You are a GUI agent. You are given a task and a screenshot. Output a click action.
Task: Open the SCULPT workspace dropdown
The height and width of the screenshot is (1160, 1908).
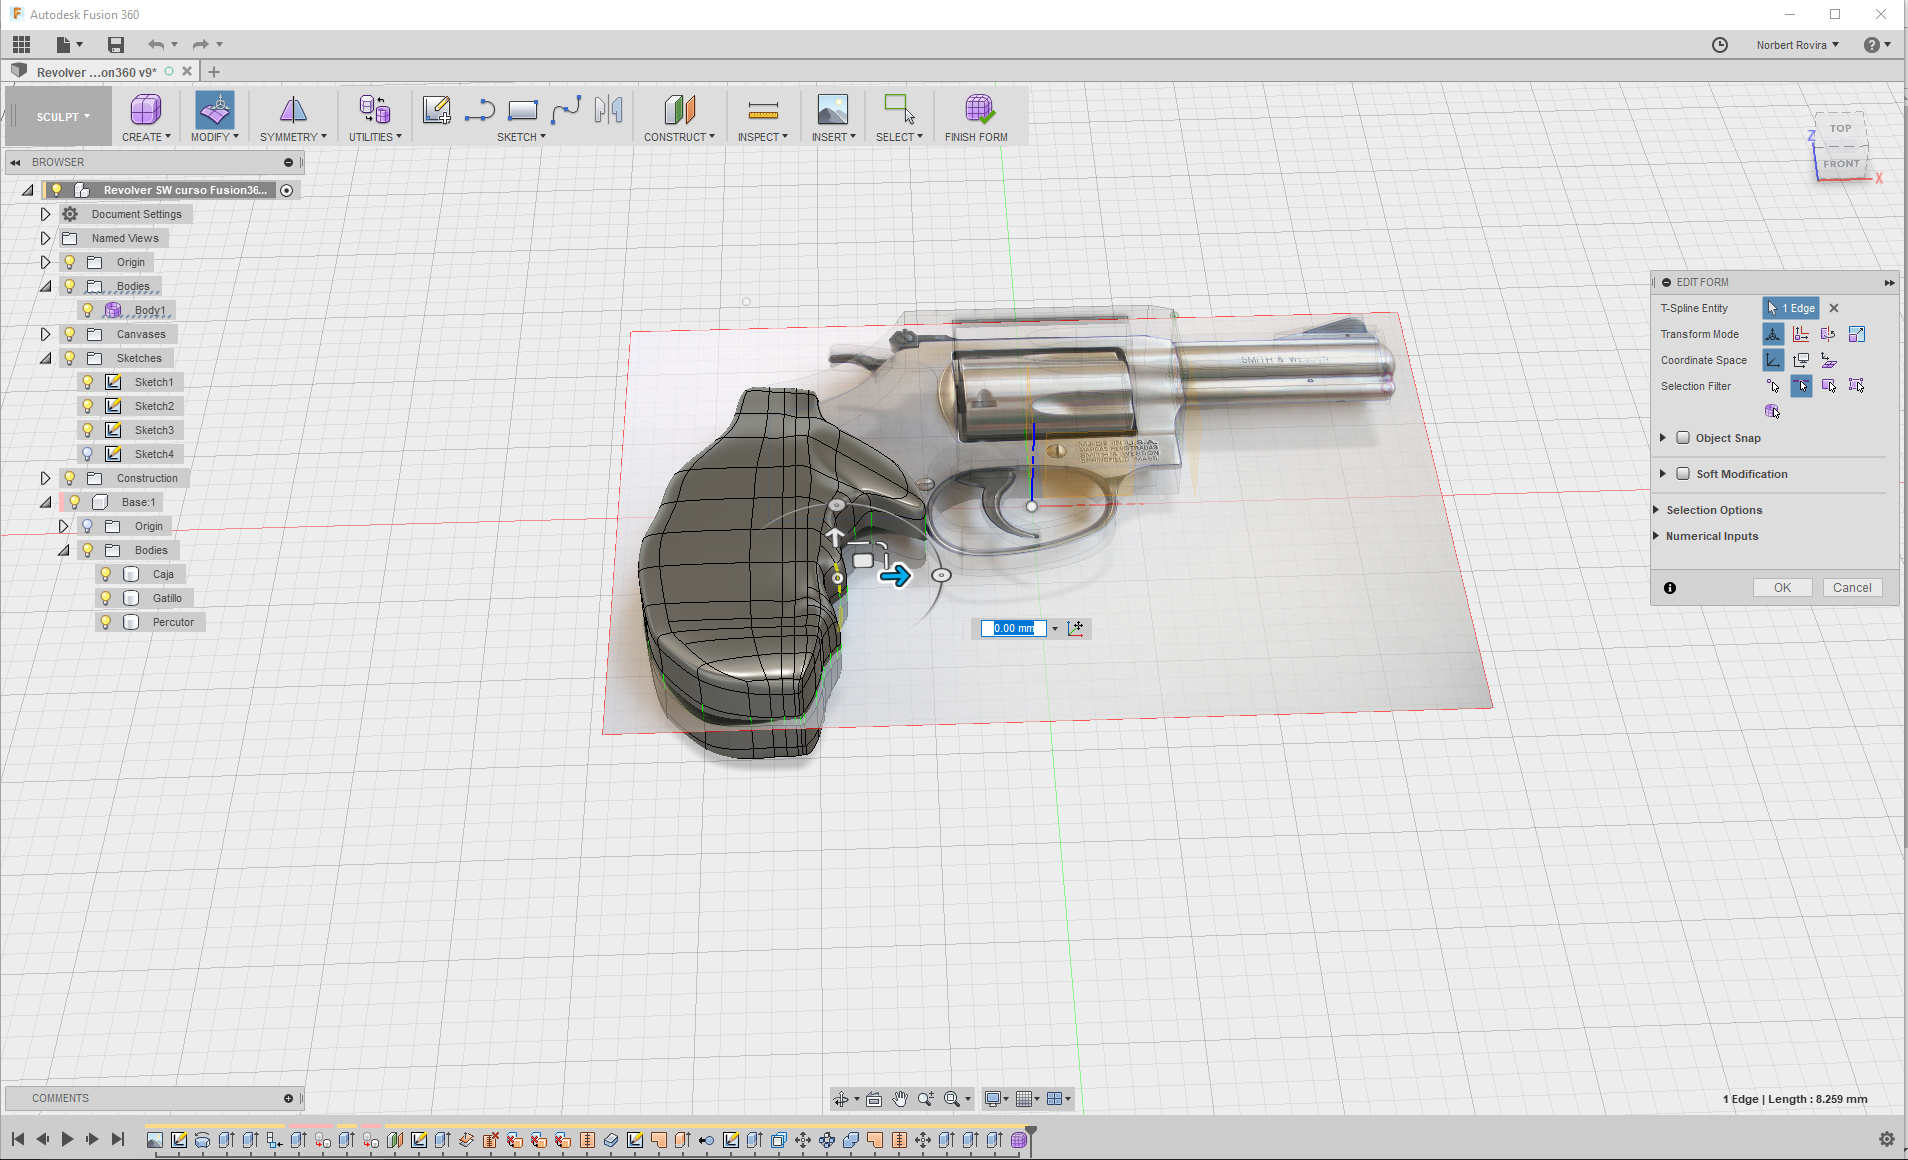coord(63,117)
